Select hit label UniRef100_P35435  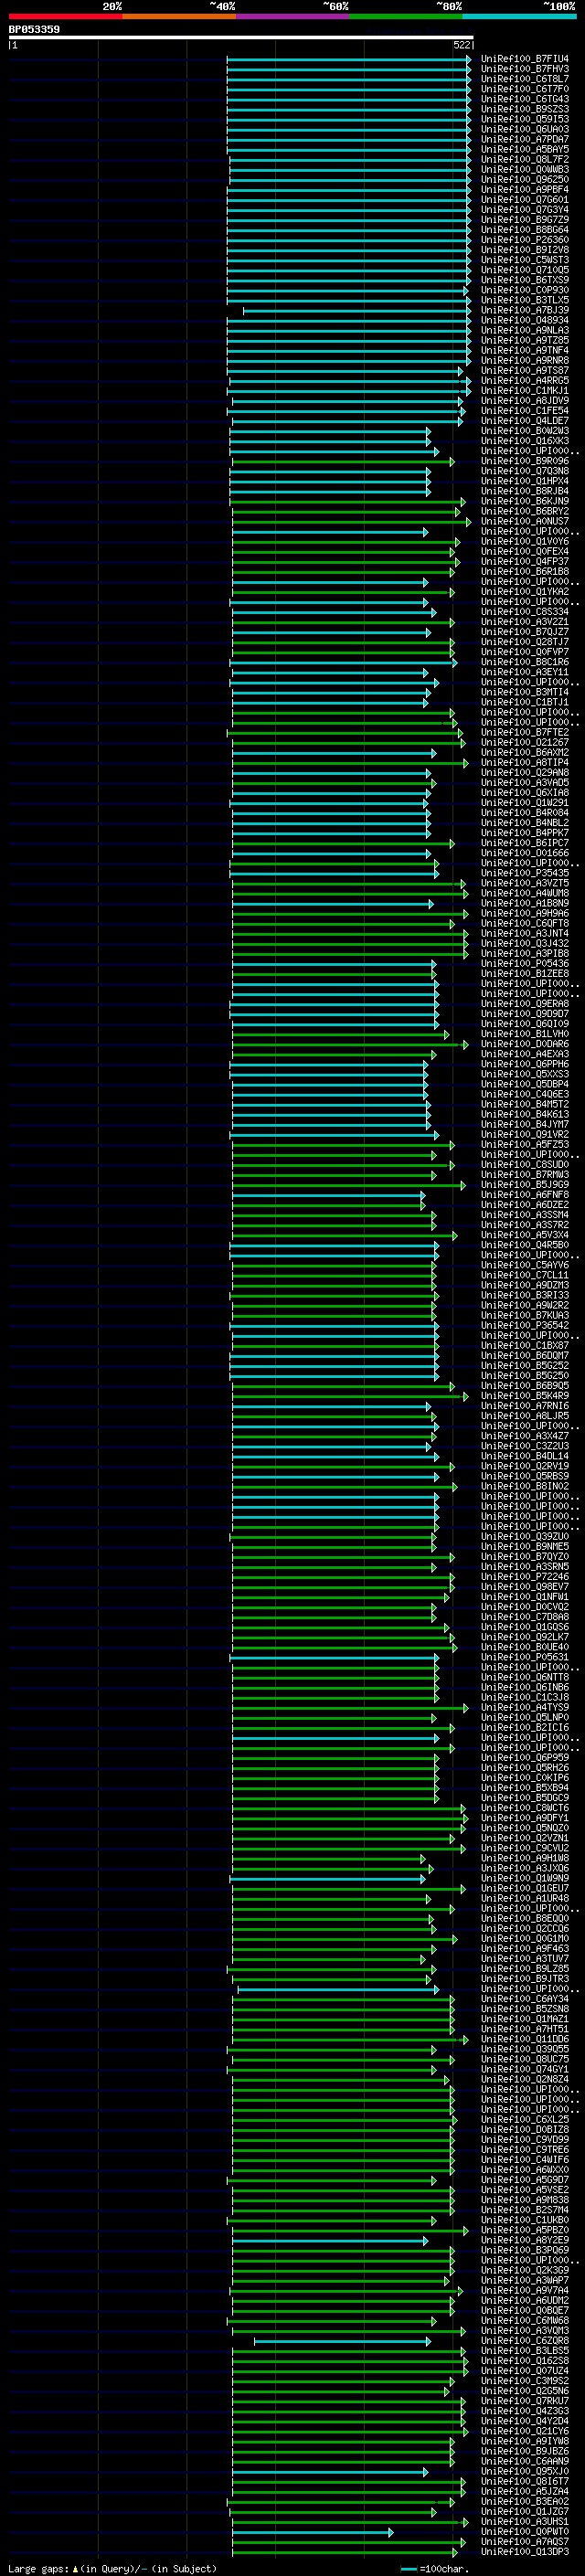(525, 873)
